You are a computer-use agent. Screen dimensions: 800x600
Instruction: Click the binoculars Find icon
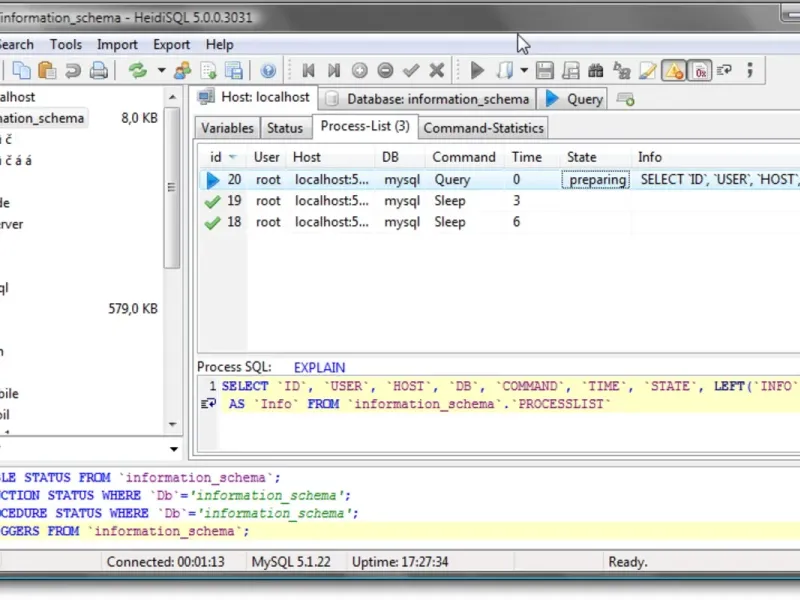pyautogui.click(x=595, y=70)
